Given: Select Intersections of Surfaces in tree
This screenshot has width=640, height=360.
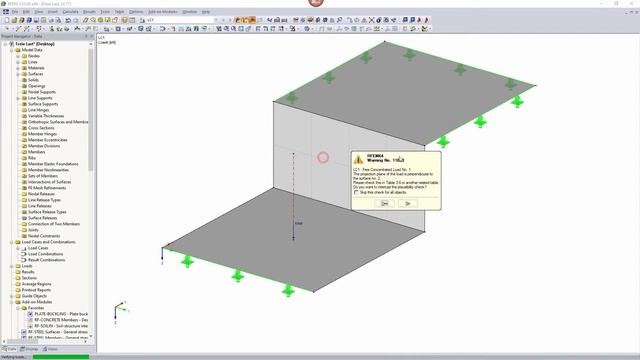Looking at the screenshot, I should pyautogui.click(x=49, y=182).
